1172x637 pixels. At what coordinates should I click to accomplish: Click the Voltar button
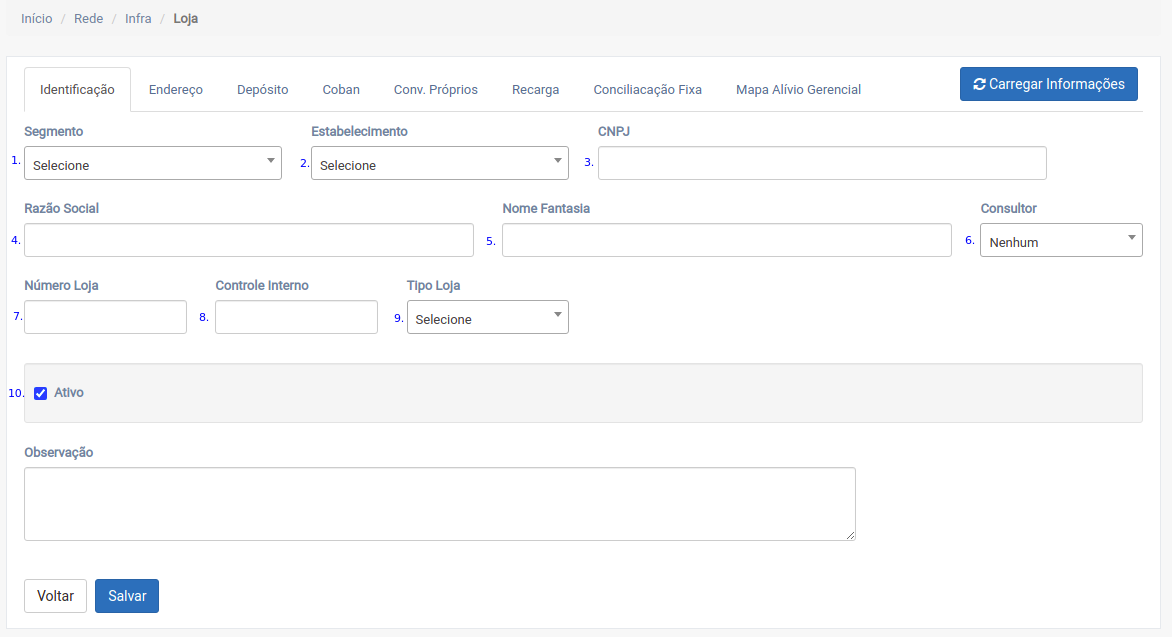55,596
